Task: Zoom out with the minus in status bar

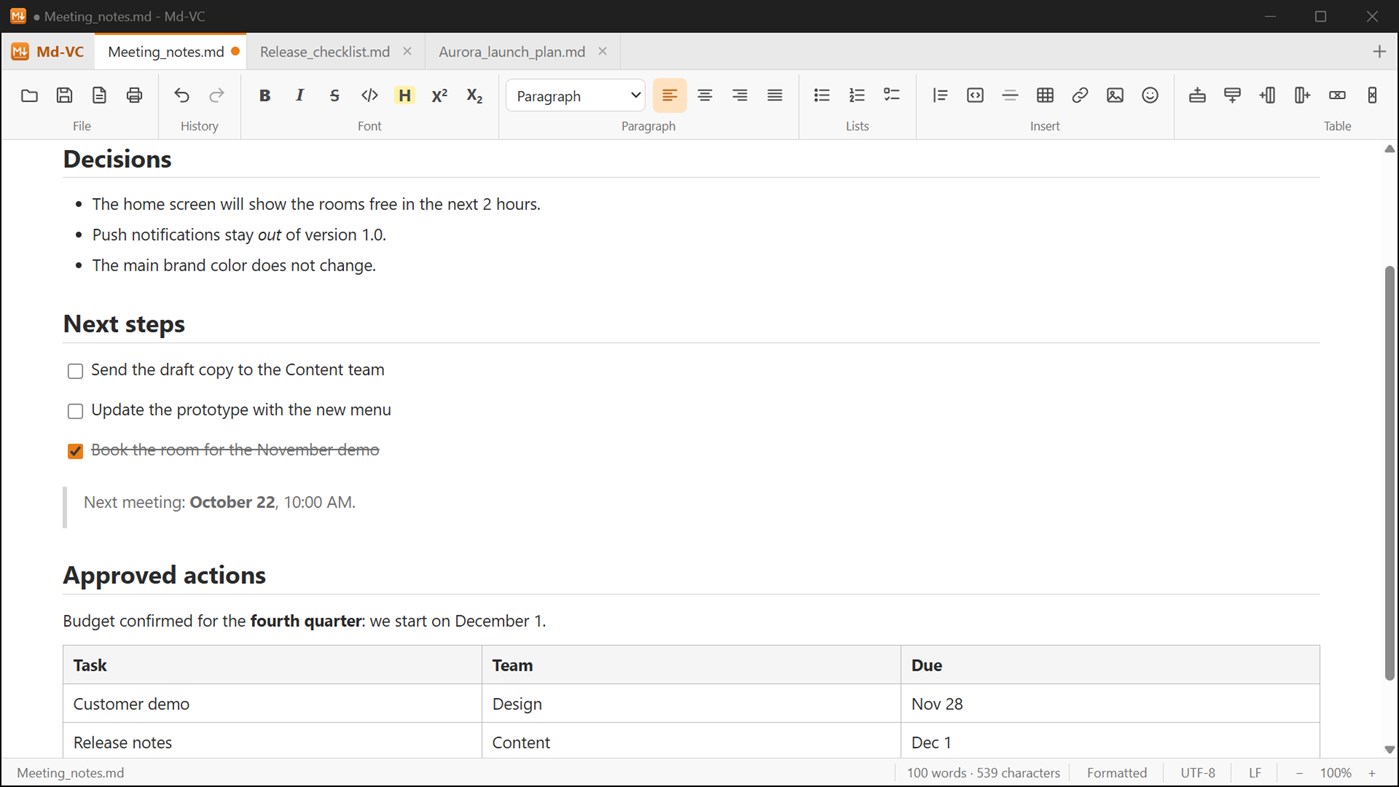Action: point(1300,773)
